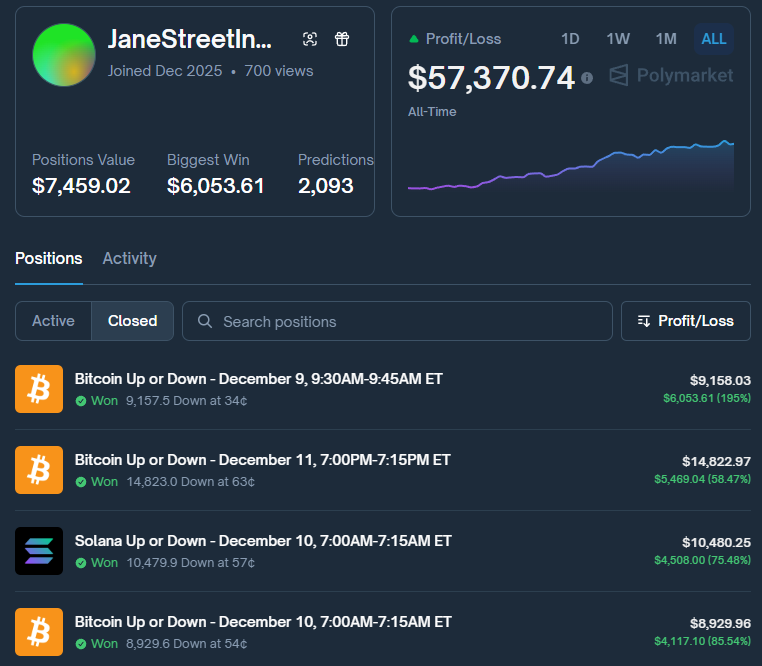The height and width of the screenshot is (666, 762).
Task: Click the $10,480.25 payout amount
Action: 716,542
